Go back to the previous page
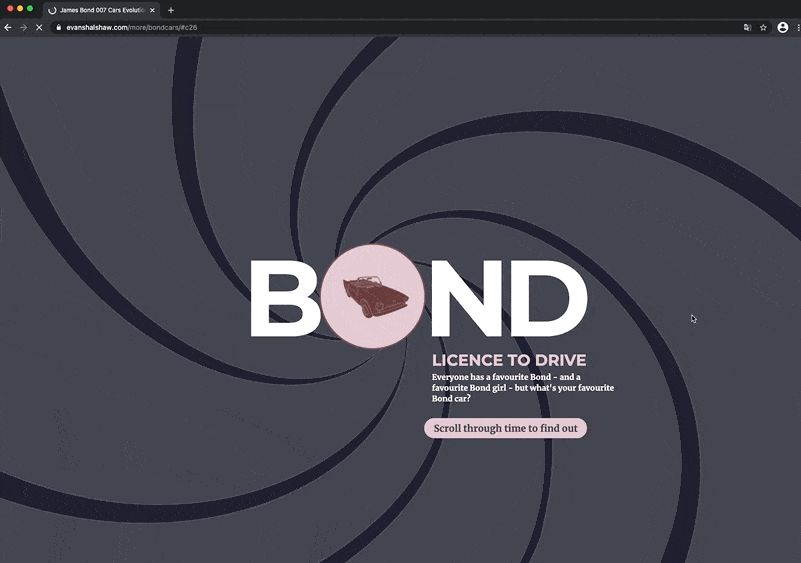 8,28
